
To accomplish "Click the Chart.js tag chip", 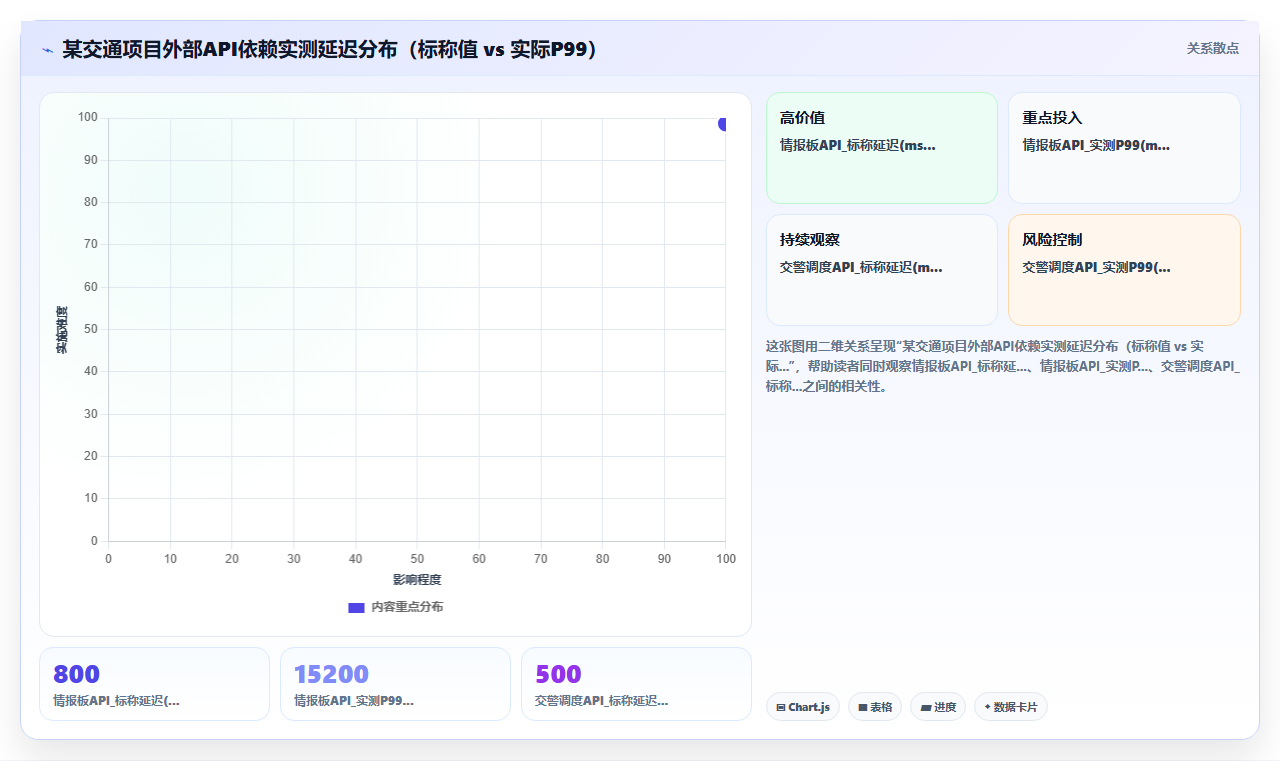I will [802, 707].
